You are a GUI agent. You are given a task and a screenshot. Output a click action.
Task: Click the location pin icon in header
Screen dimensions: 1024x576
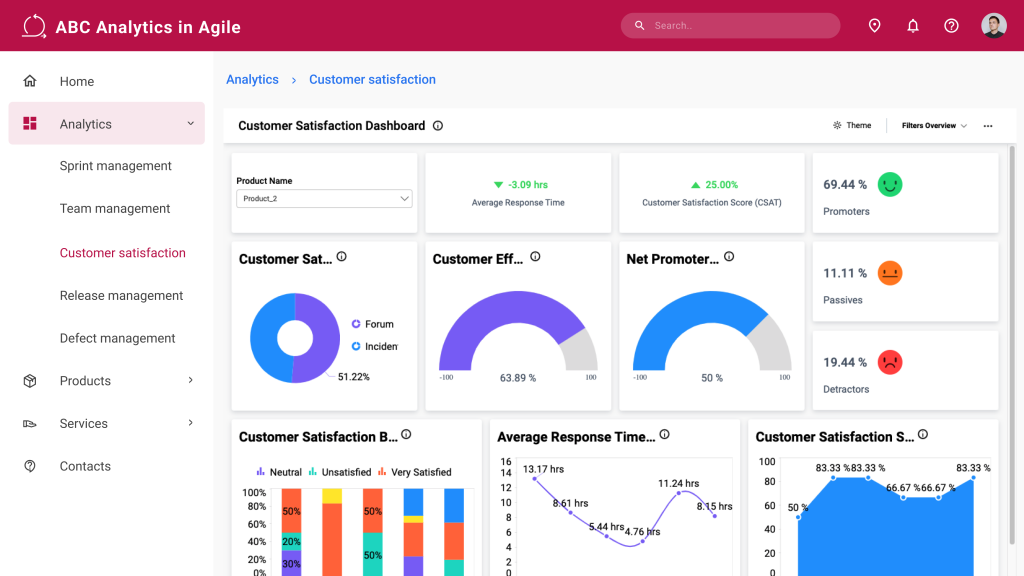coord(874,25)
